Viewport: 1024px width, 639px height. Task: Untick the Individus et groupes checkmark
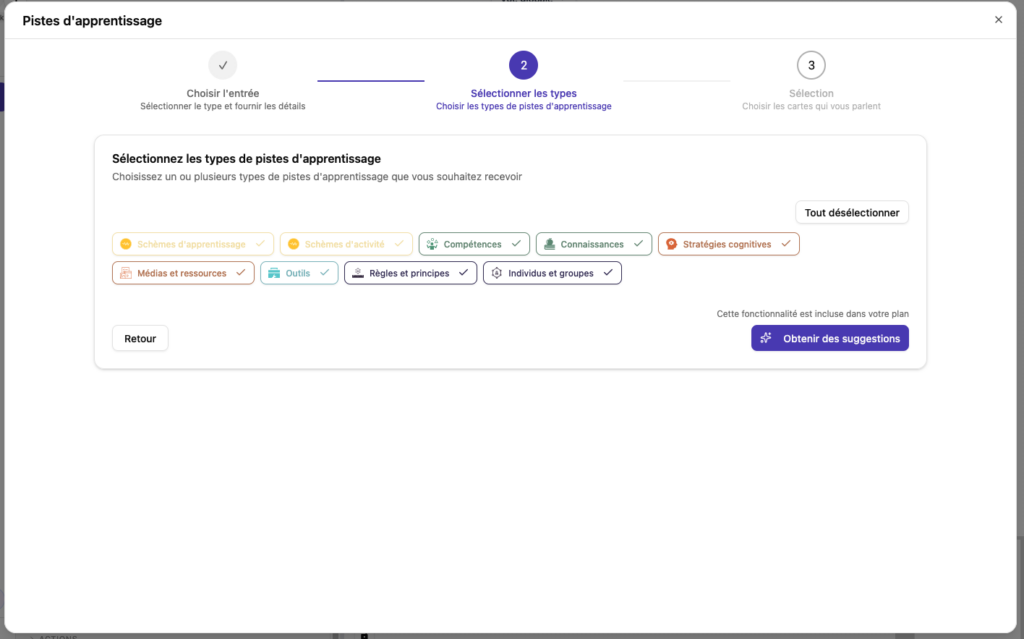click(x=608, y=272)
